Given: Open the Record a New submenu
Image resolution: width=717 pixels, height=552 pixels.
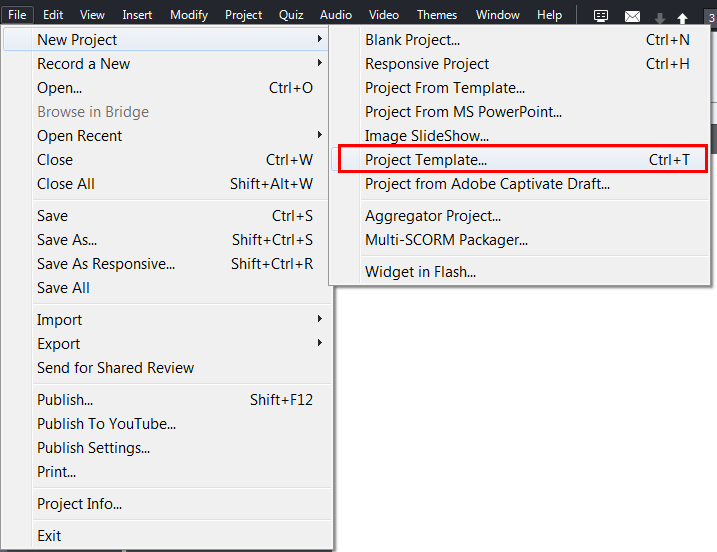Looking at the screenshot, I should coord(84,64).
